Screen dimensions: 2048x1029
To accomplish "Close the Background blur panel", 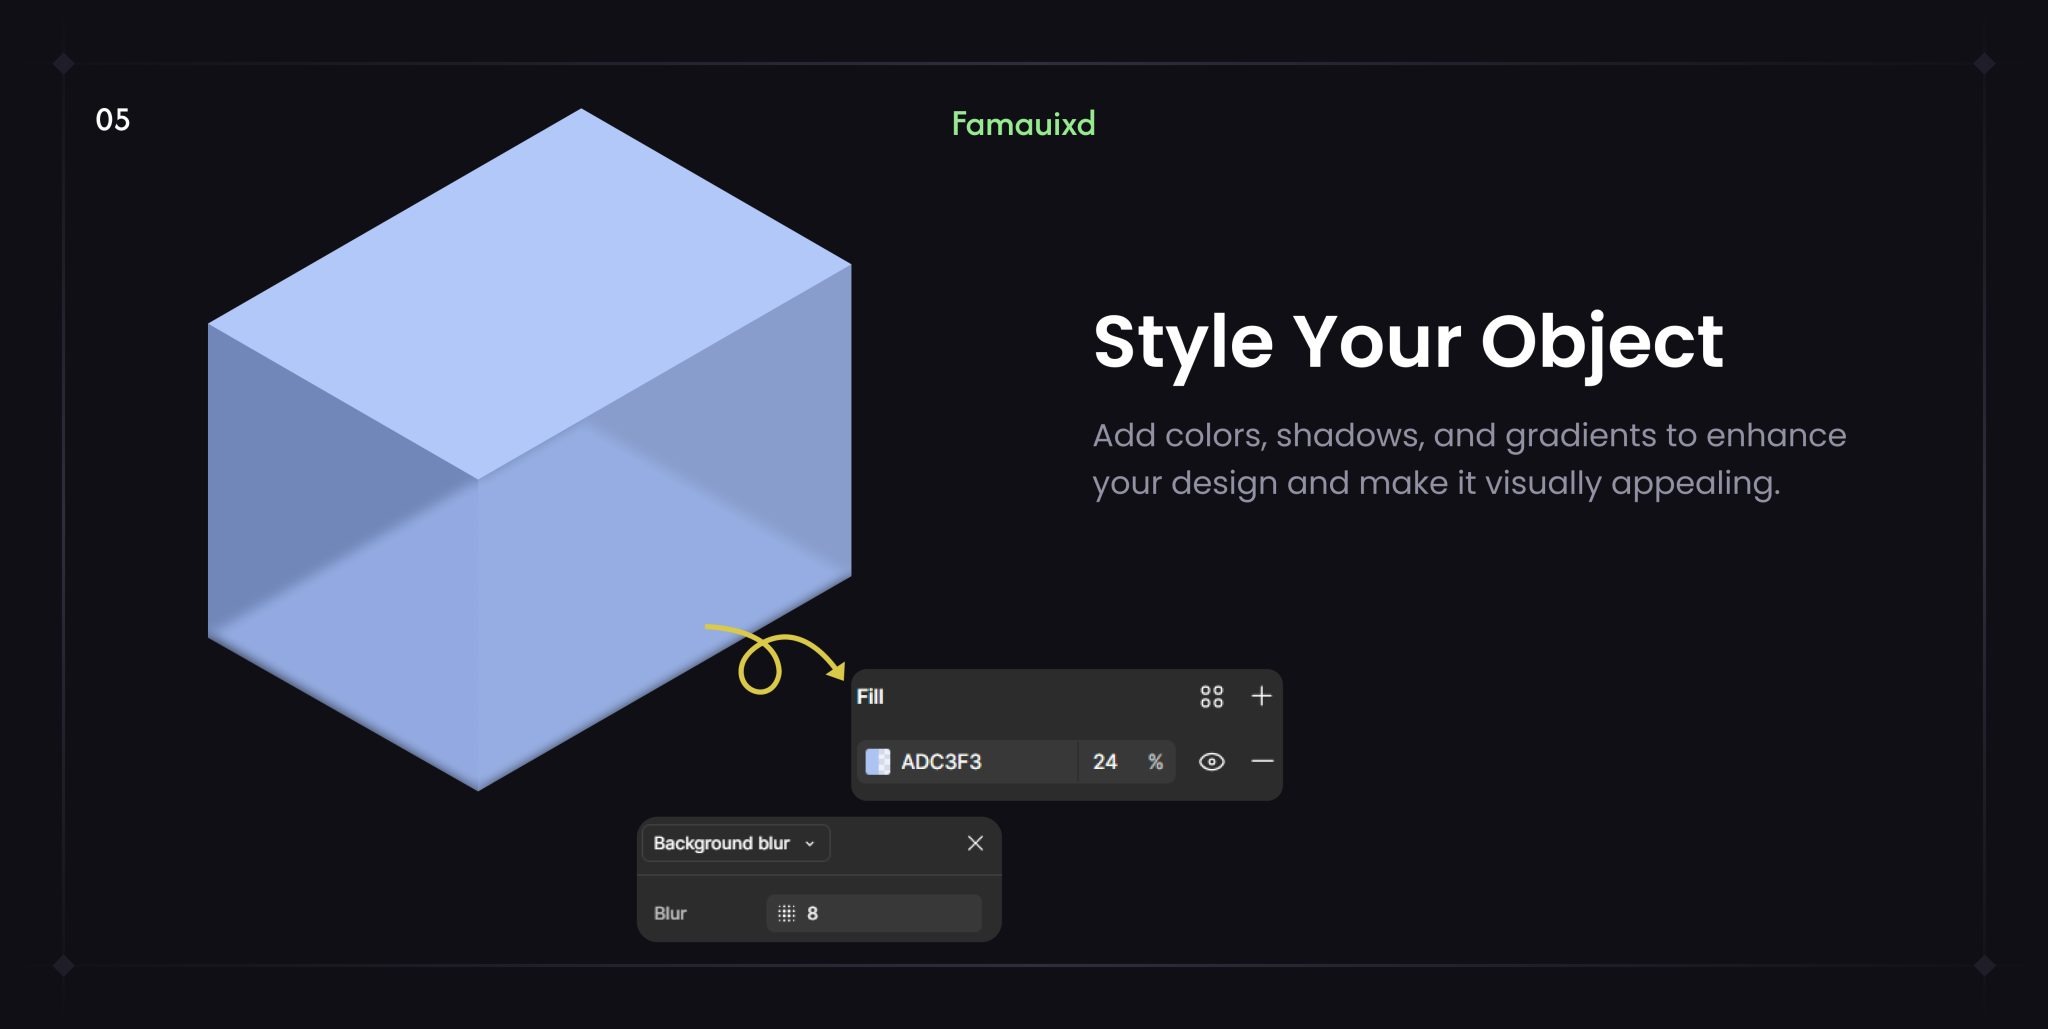I will click(975, 843).
